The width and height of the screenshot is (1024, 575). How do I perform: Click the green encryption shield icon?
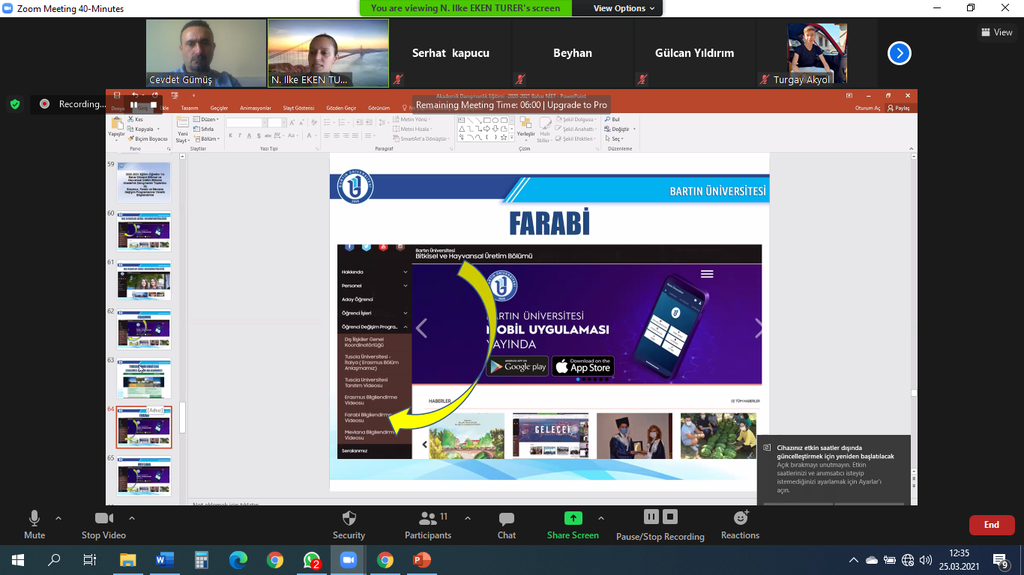tap(15, 104)
